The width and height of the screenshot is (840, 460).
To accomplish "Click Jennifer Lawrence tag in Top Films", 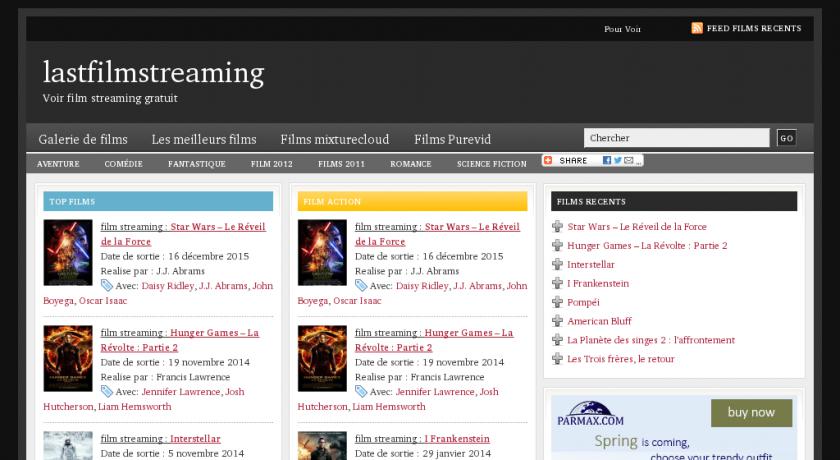I will (x=181, y=392).
